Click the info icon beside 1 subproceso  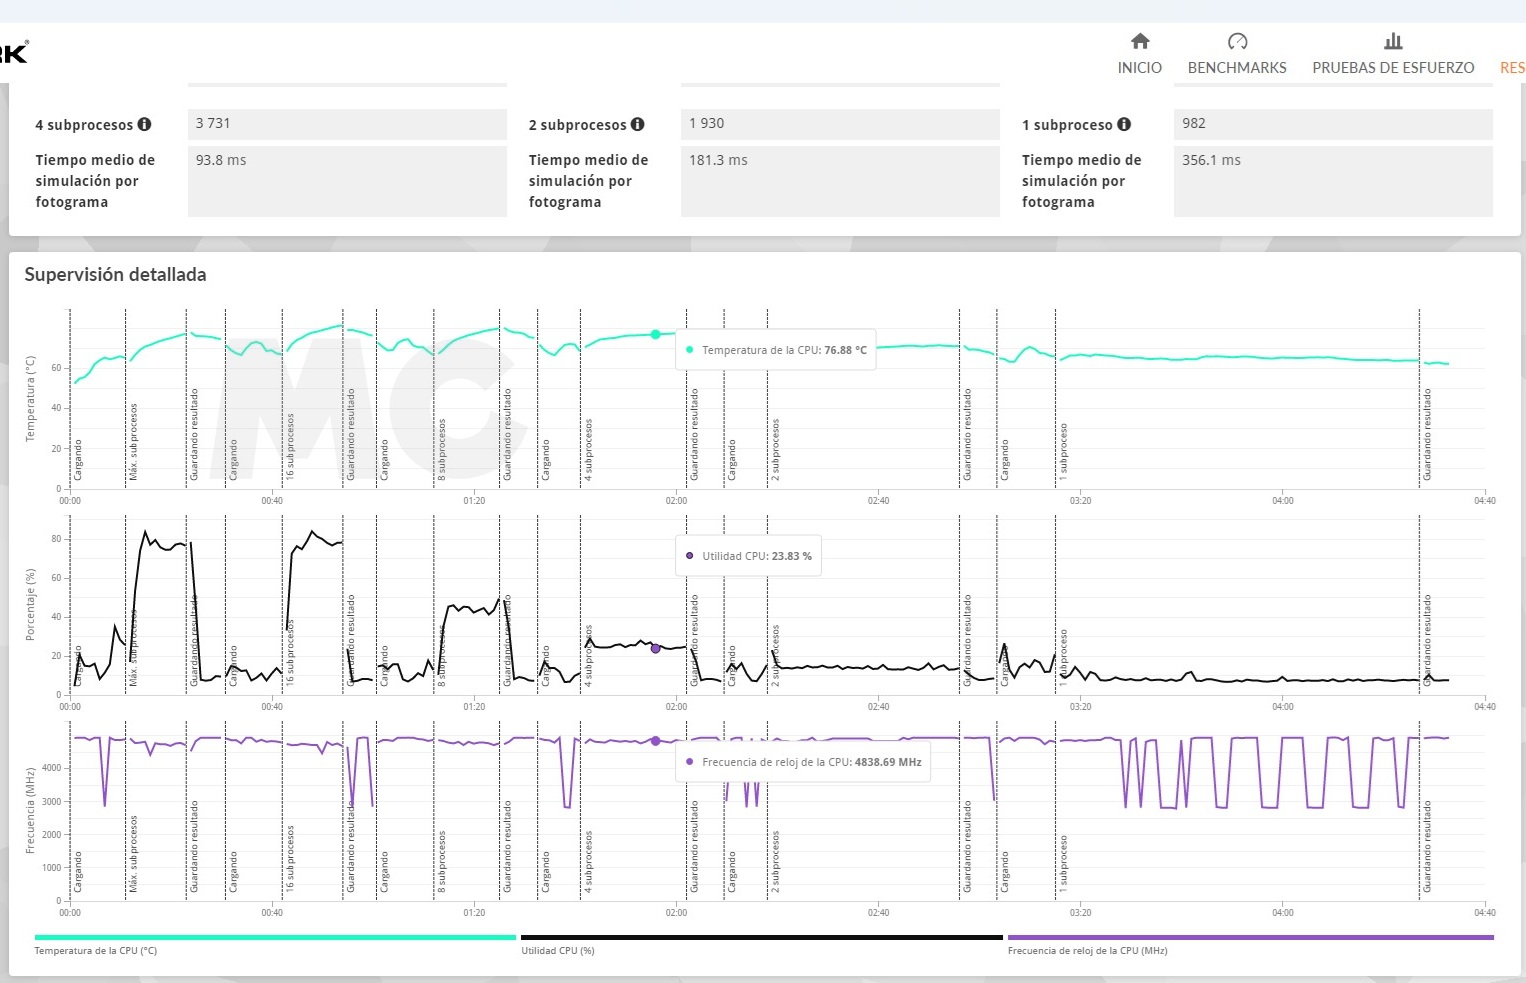click(1124, 124)
